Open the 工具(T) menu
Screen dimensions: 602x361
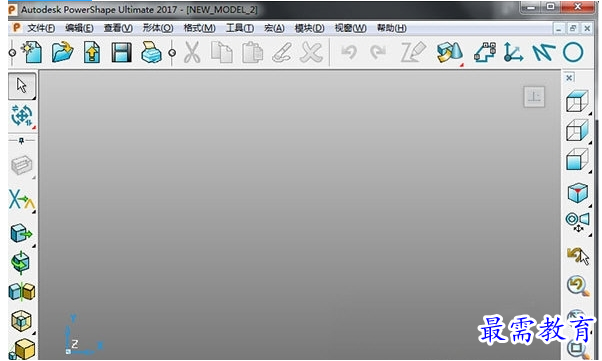240,28
